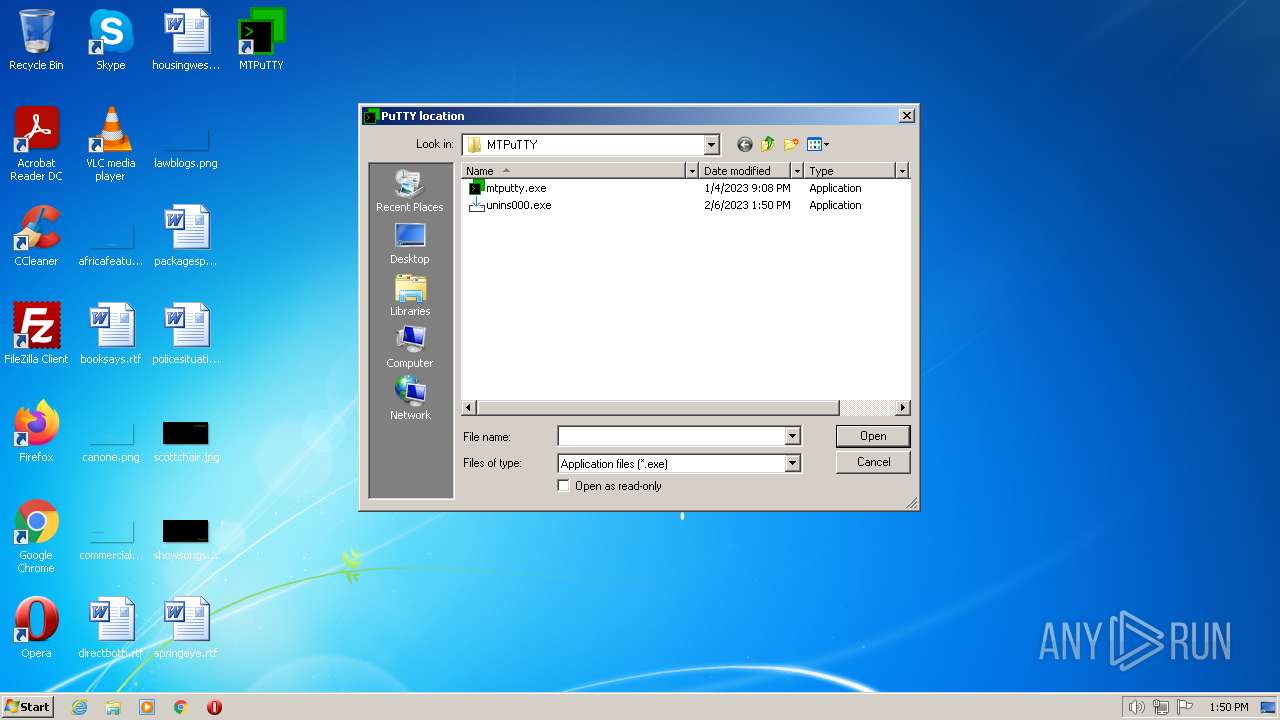Viewport: 1280px width, 720px height.
Task: Select Google Chrome desktop shortcut
Action: [x=36, y=537]
